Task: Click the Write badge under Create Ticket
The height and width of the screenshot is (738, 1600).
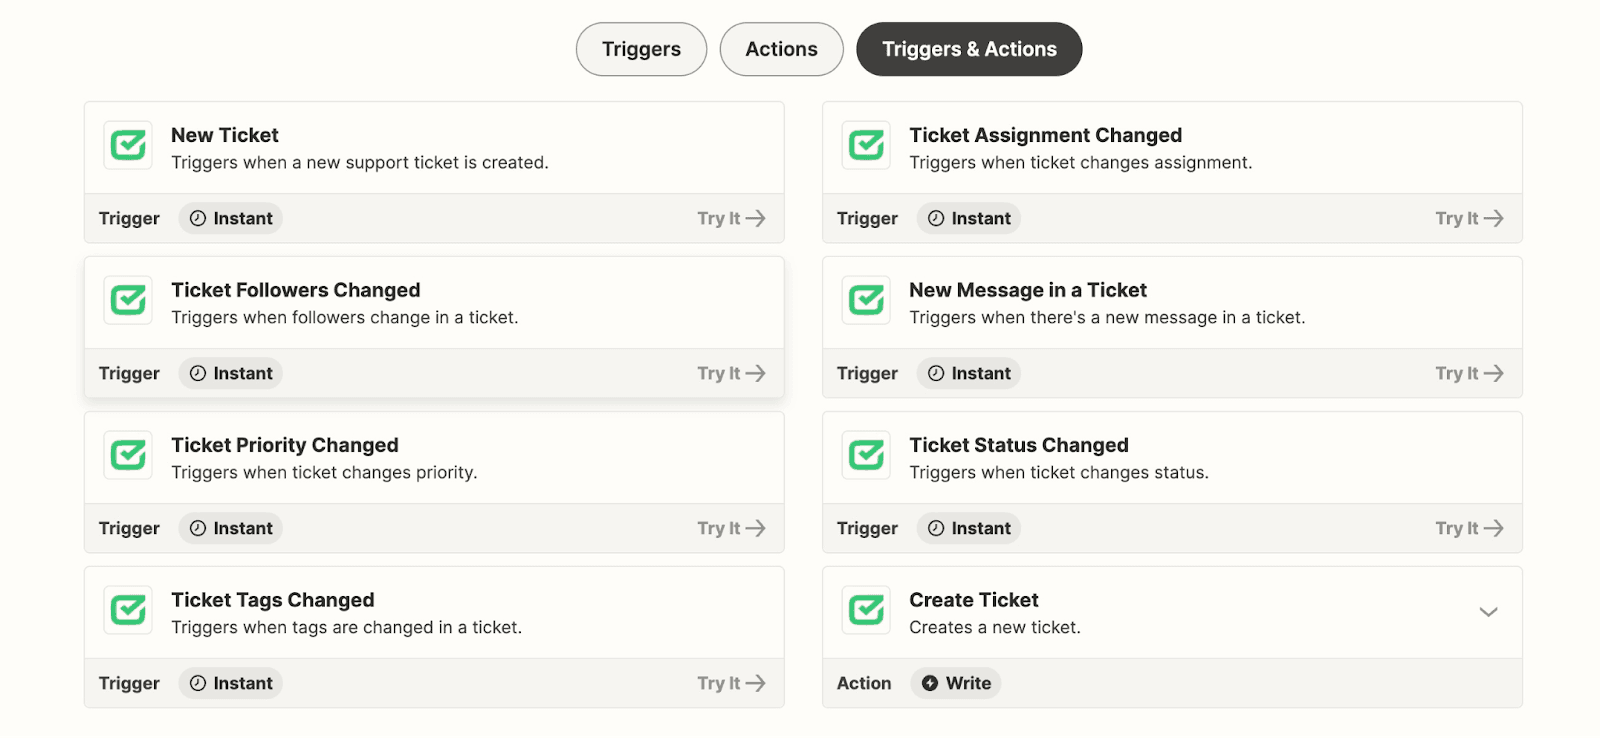Action: click(x=956, y=683)
